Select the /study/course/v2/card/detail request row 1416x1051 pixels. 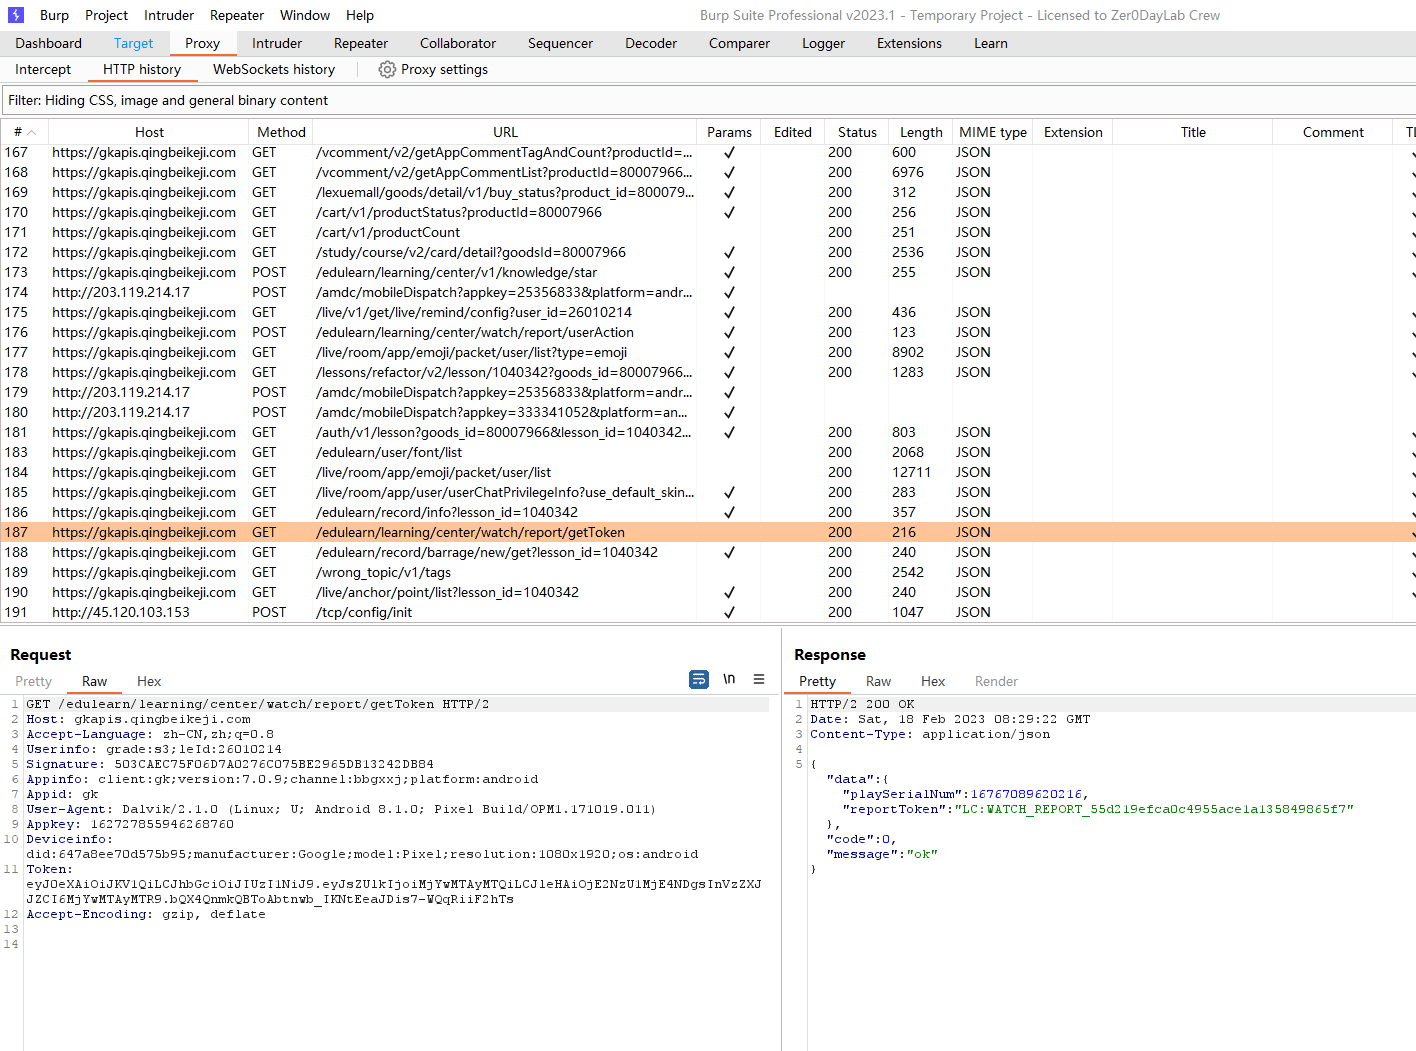(708, 252)
